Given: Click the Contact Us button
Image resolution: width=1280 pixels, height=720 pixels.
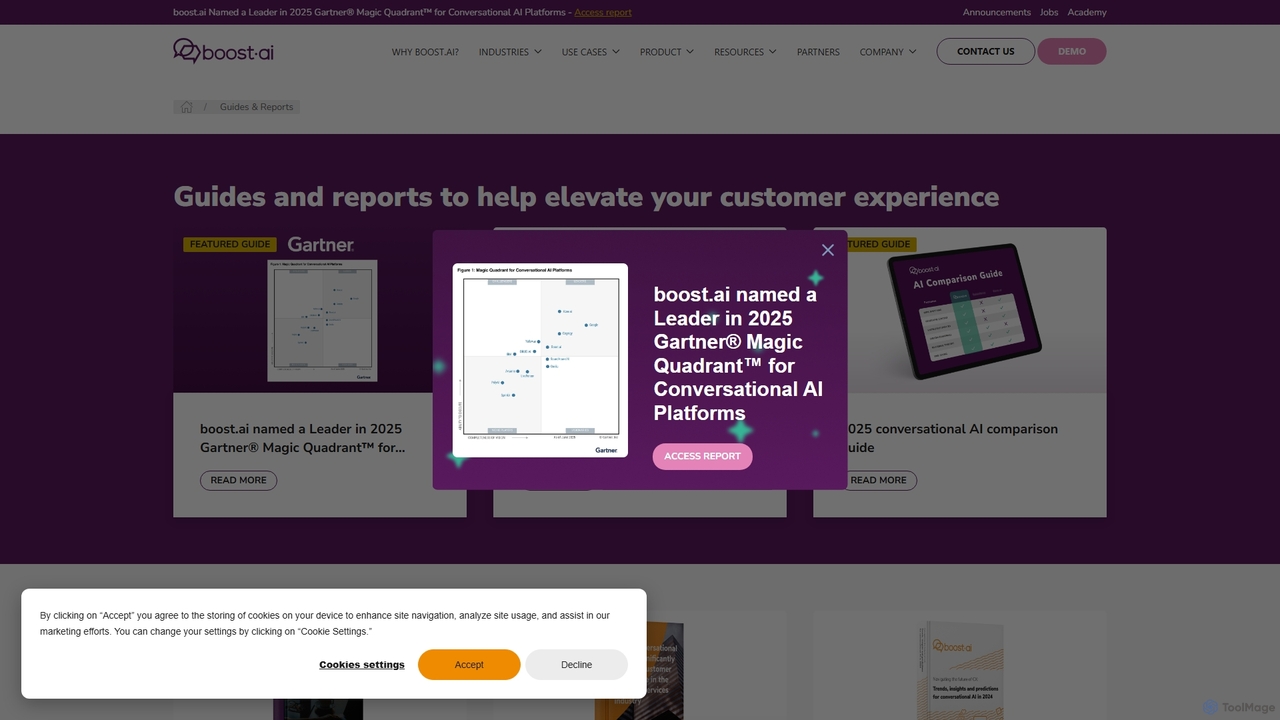Looking at the screenshot, I should (x=985, y=51).
